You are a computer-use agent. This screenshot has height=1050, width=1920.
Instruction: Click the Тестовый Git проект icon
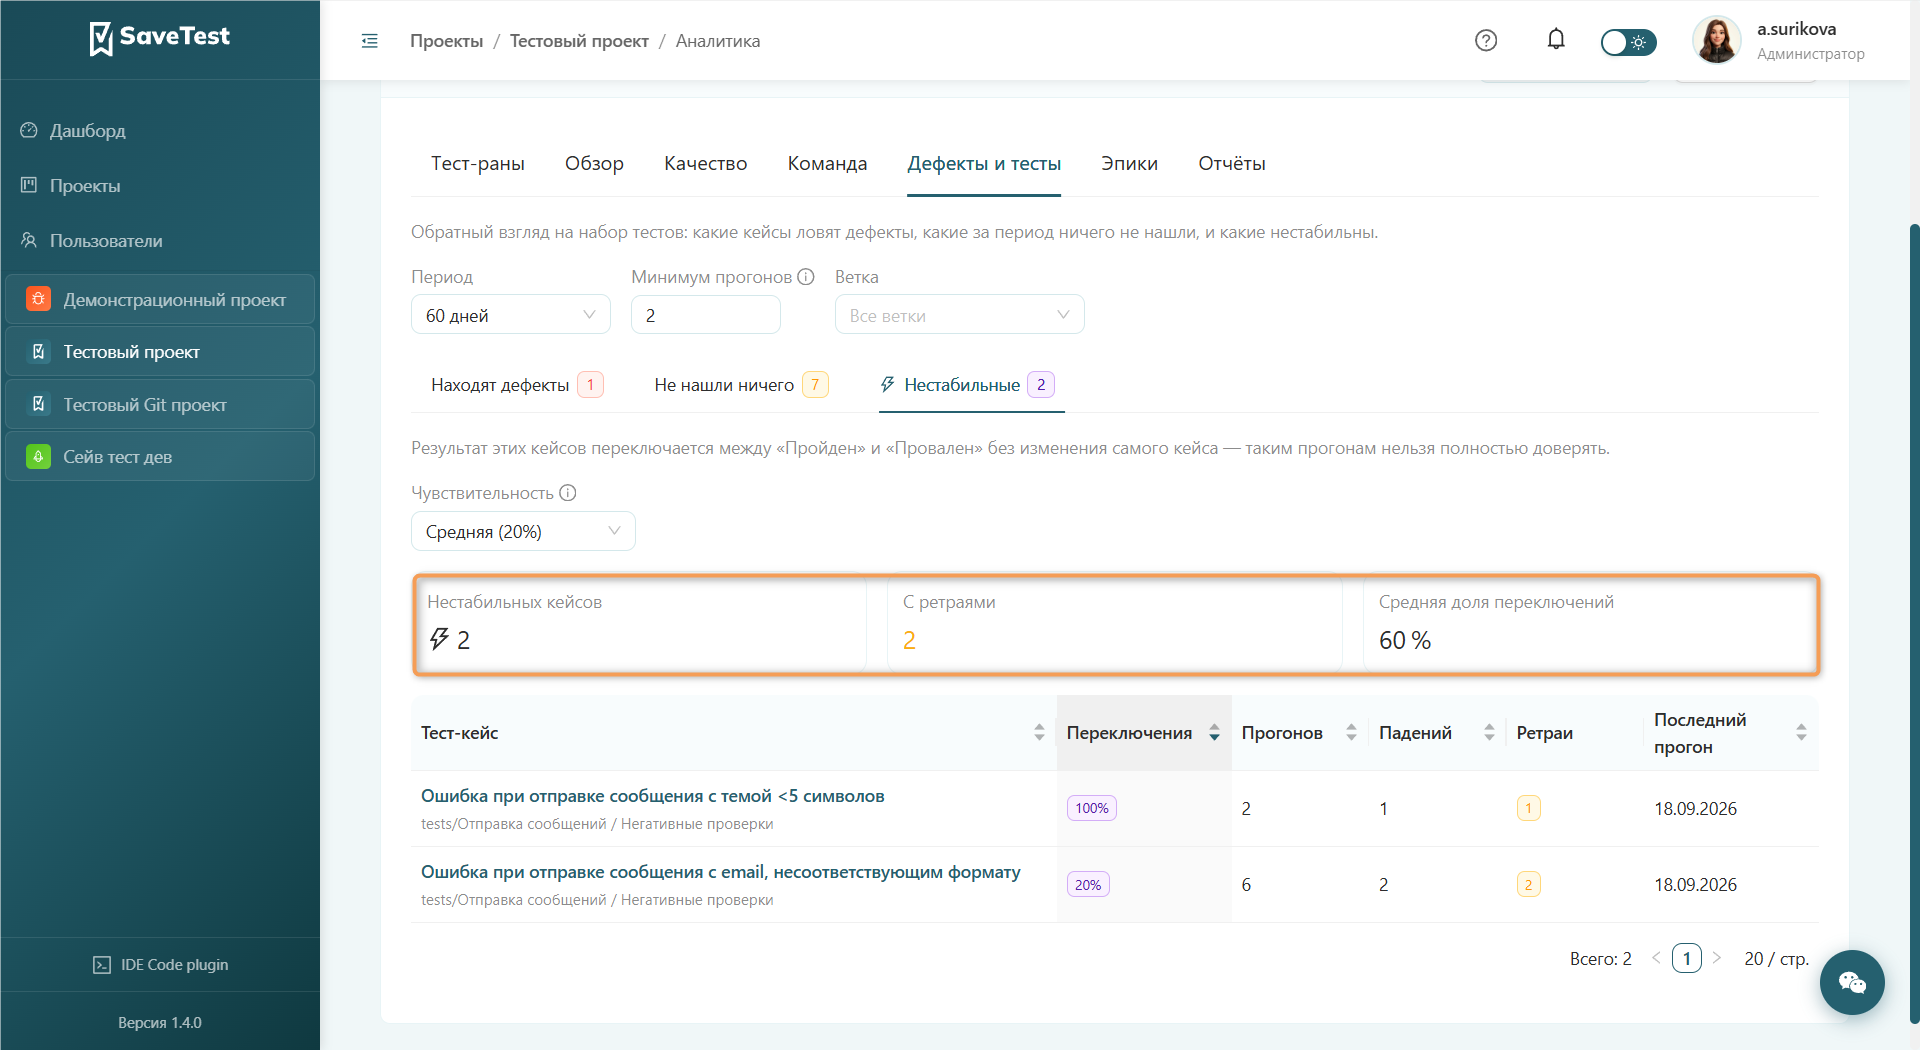click(x=38, y=404)
